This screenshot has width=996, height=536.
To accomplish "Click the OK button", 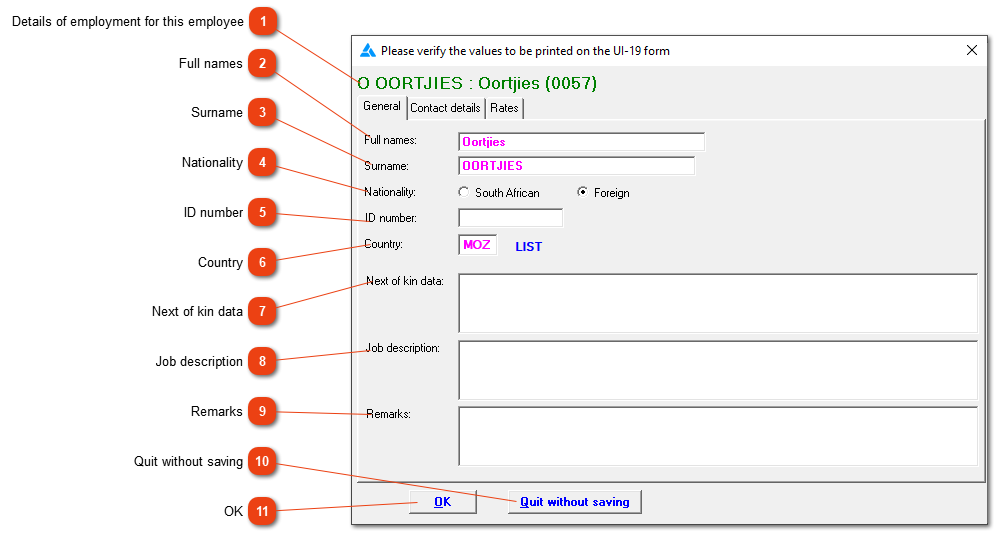I will tap(443, 502).
